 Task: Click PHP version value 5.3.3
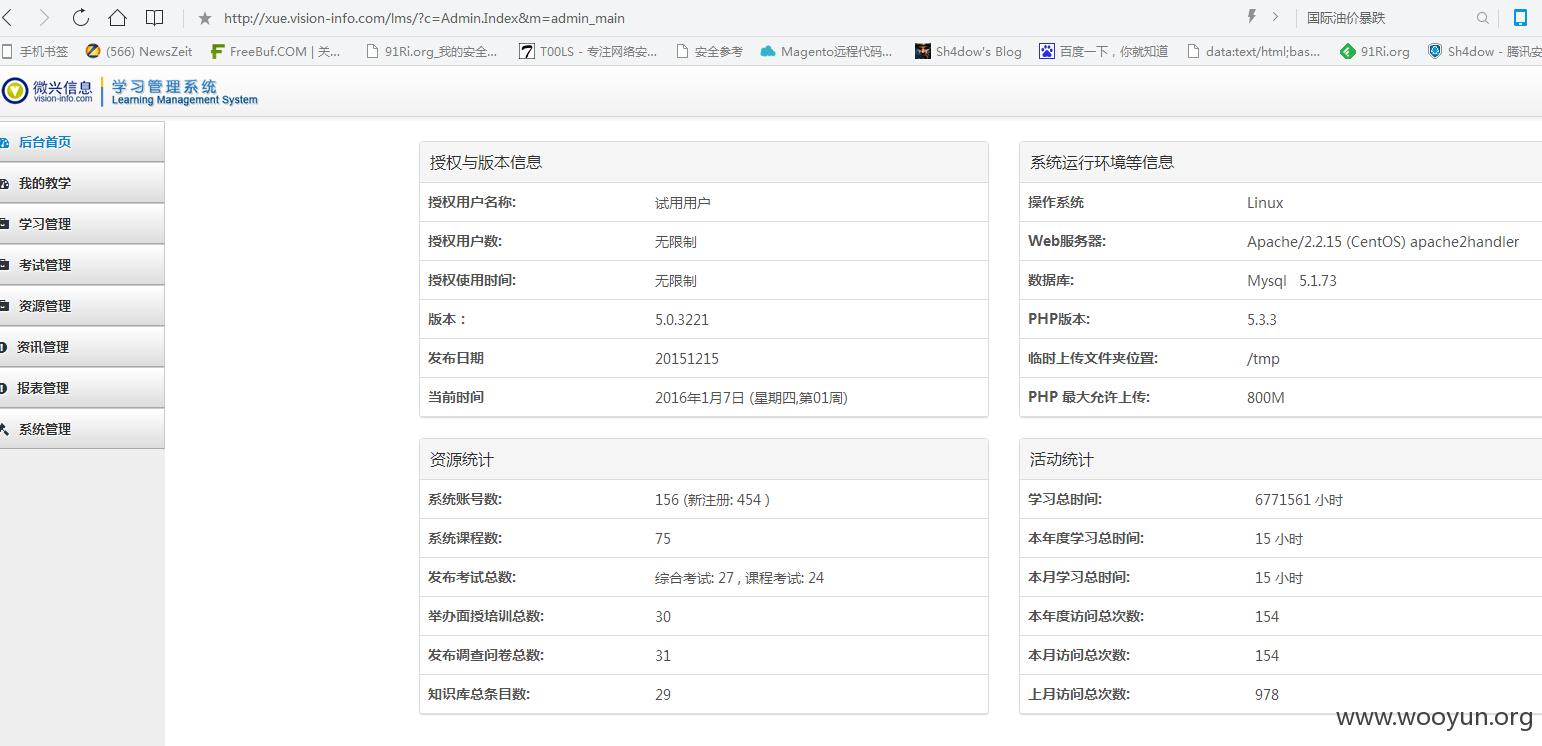pyautogui.click(x=1262, y=320)
